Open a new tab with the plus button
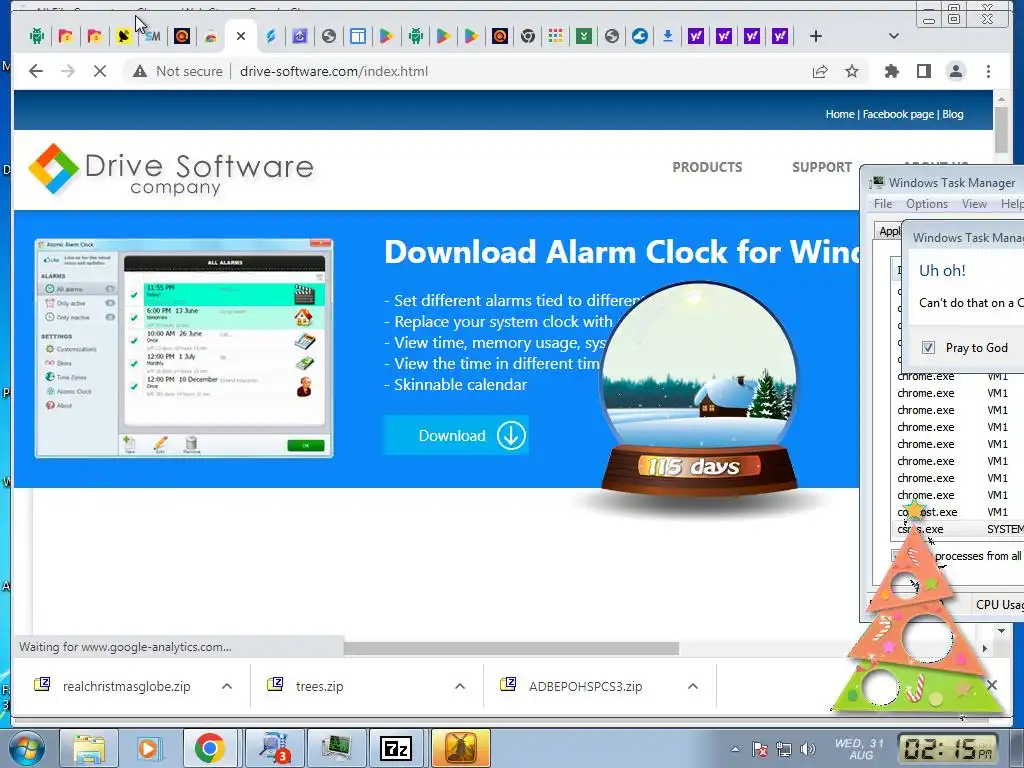The image size is (1024, 768). pos(816,36)
